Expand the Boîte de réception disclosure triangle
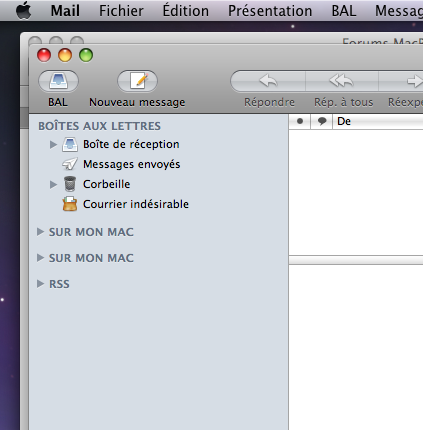This screenshot has height=430, width=423. [x=53, y=144]
